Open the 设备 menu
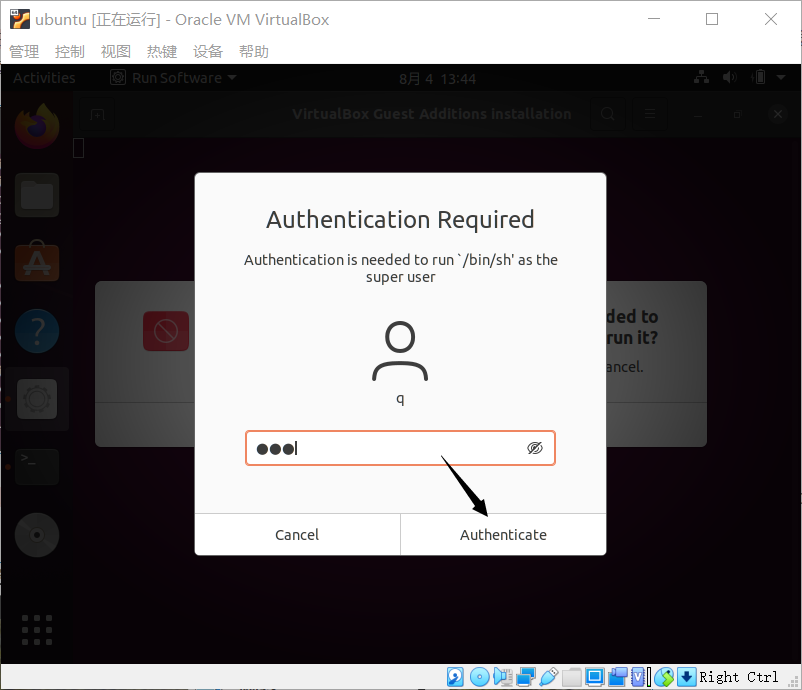 [x=208, y=51]
